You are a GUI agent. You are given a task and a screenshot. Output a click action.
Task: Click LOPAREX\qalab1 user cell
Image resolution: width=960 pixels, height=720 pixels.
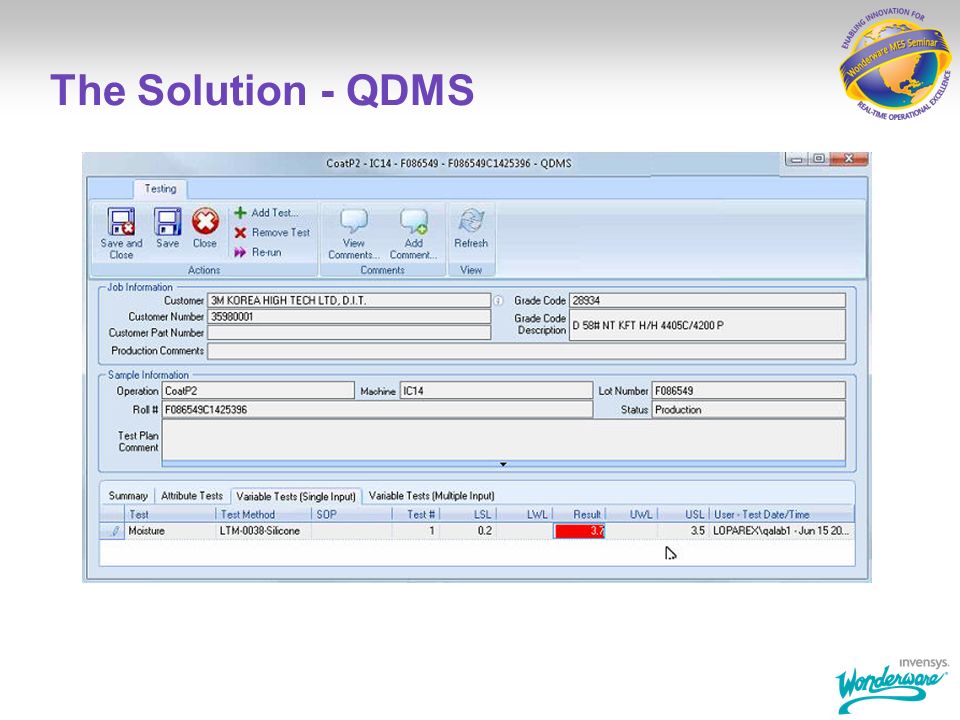(x=782, y=531)
